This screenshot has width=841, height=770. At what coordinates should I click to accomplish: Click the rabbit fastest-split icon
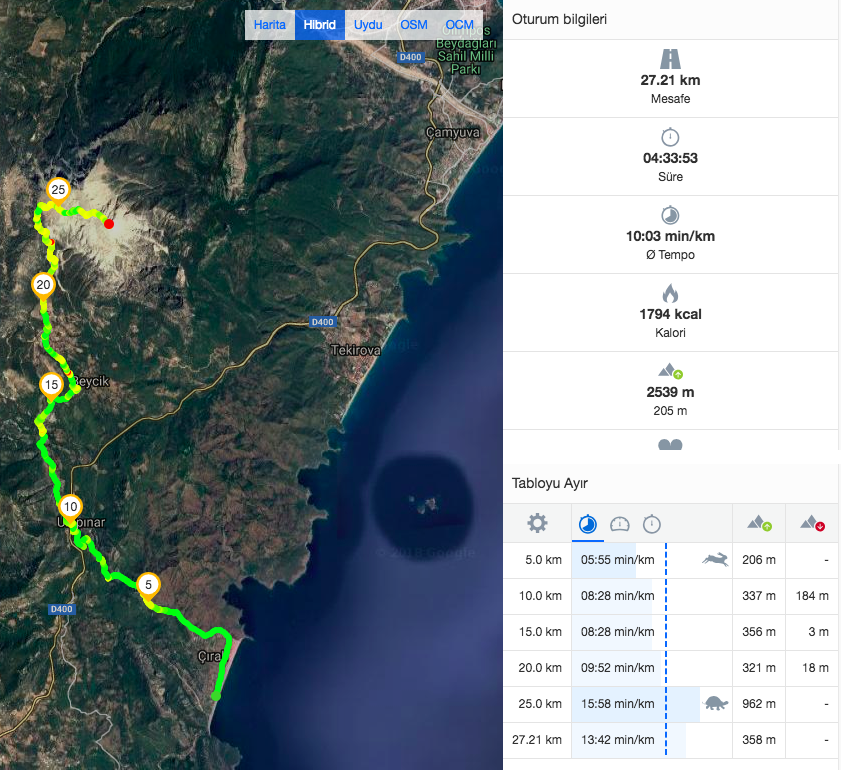[x=715, y=560]
